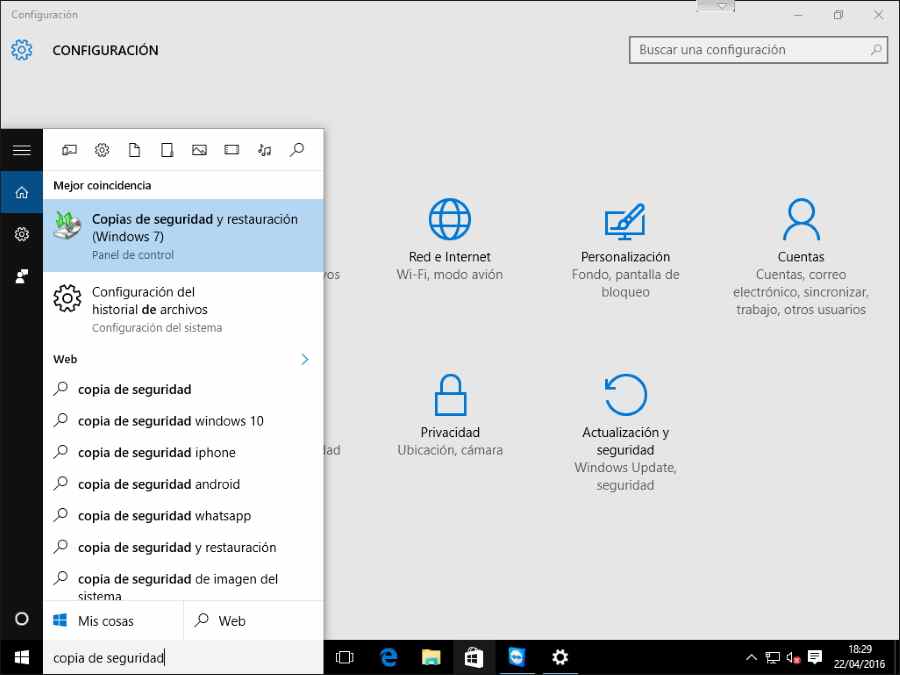The image size is (900, 675).
Task: Filter search results by photos
Action: [x=199, y=150]
